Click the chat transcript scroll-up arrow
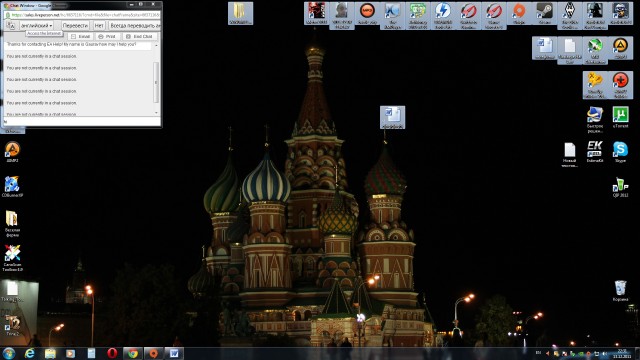Viewport: 640px width, 360px height. coord(156,45)
